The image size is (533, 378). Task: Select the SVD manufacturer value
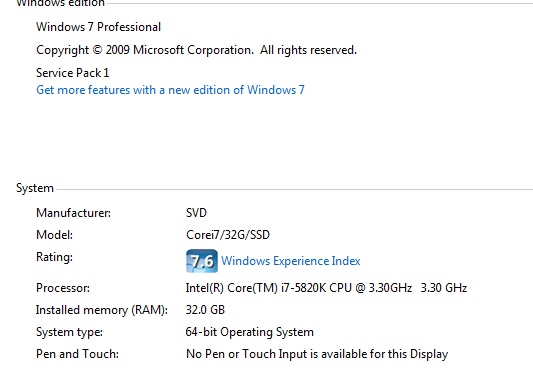pos(196,213)
